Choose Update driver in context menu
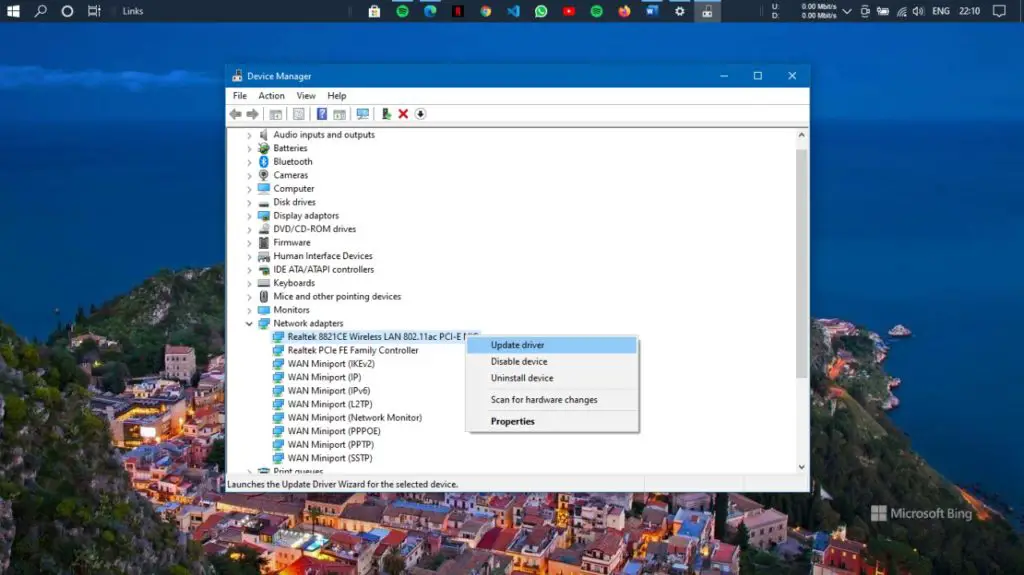This screenshot has height=575, width=1024. [x=552, y=345]
